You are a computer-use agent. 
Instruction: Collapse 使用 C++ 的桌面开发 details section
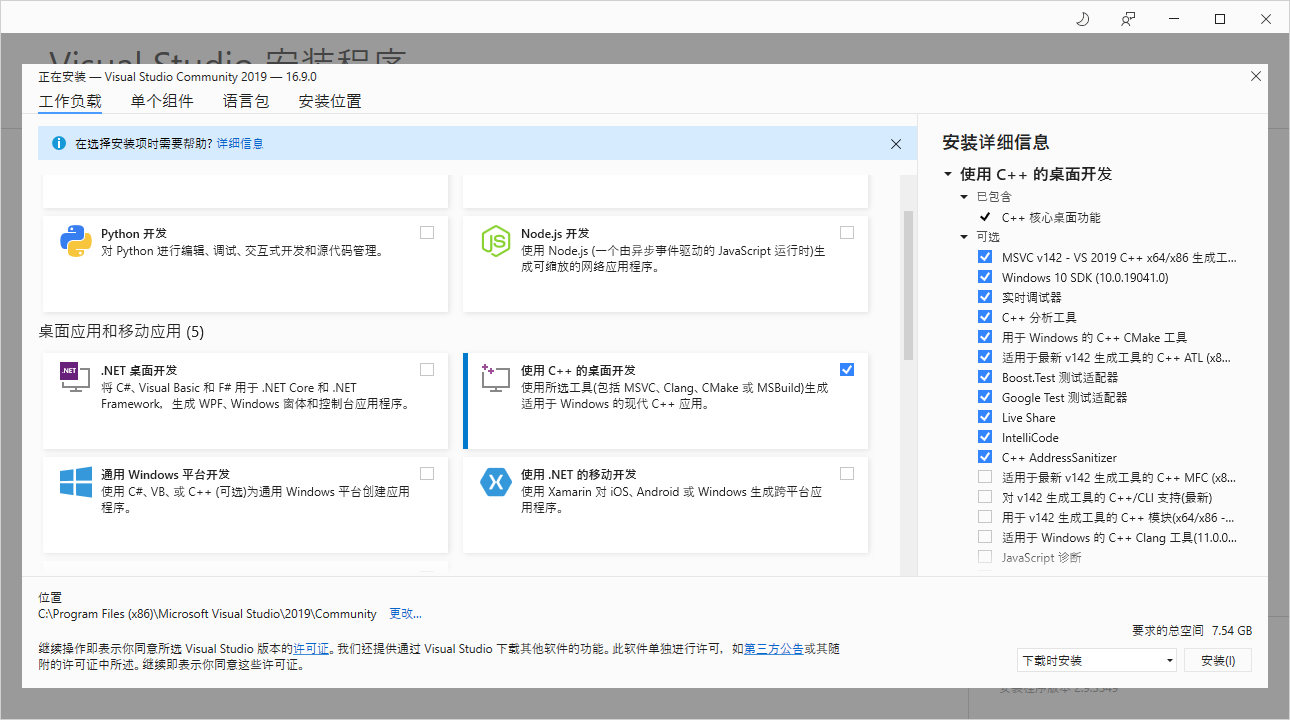[x=948, y=174]
